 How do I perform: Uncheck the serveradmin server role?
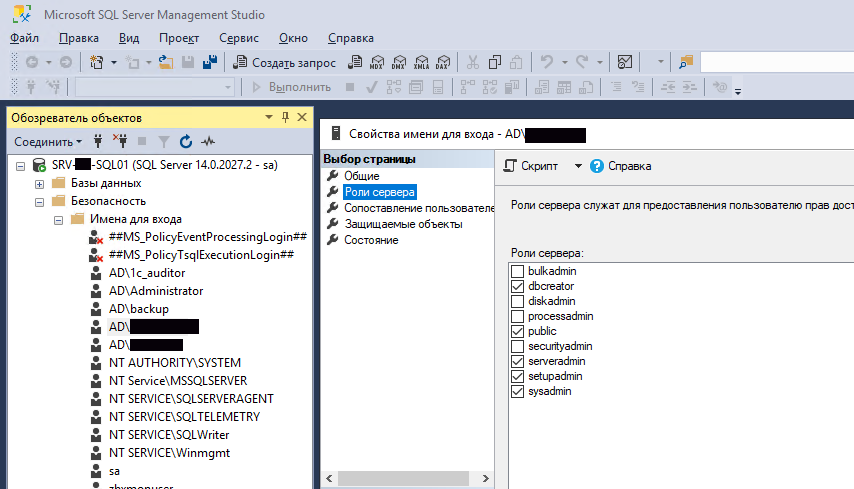point(517,361)
